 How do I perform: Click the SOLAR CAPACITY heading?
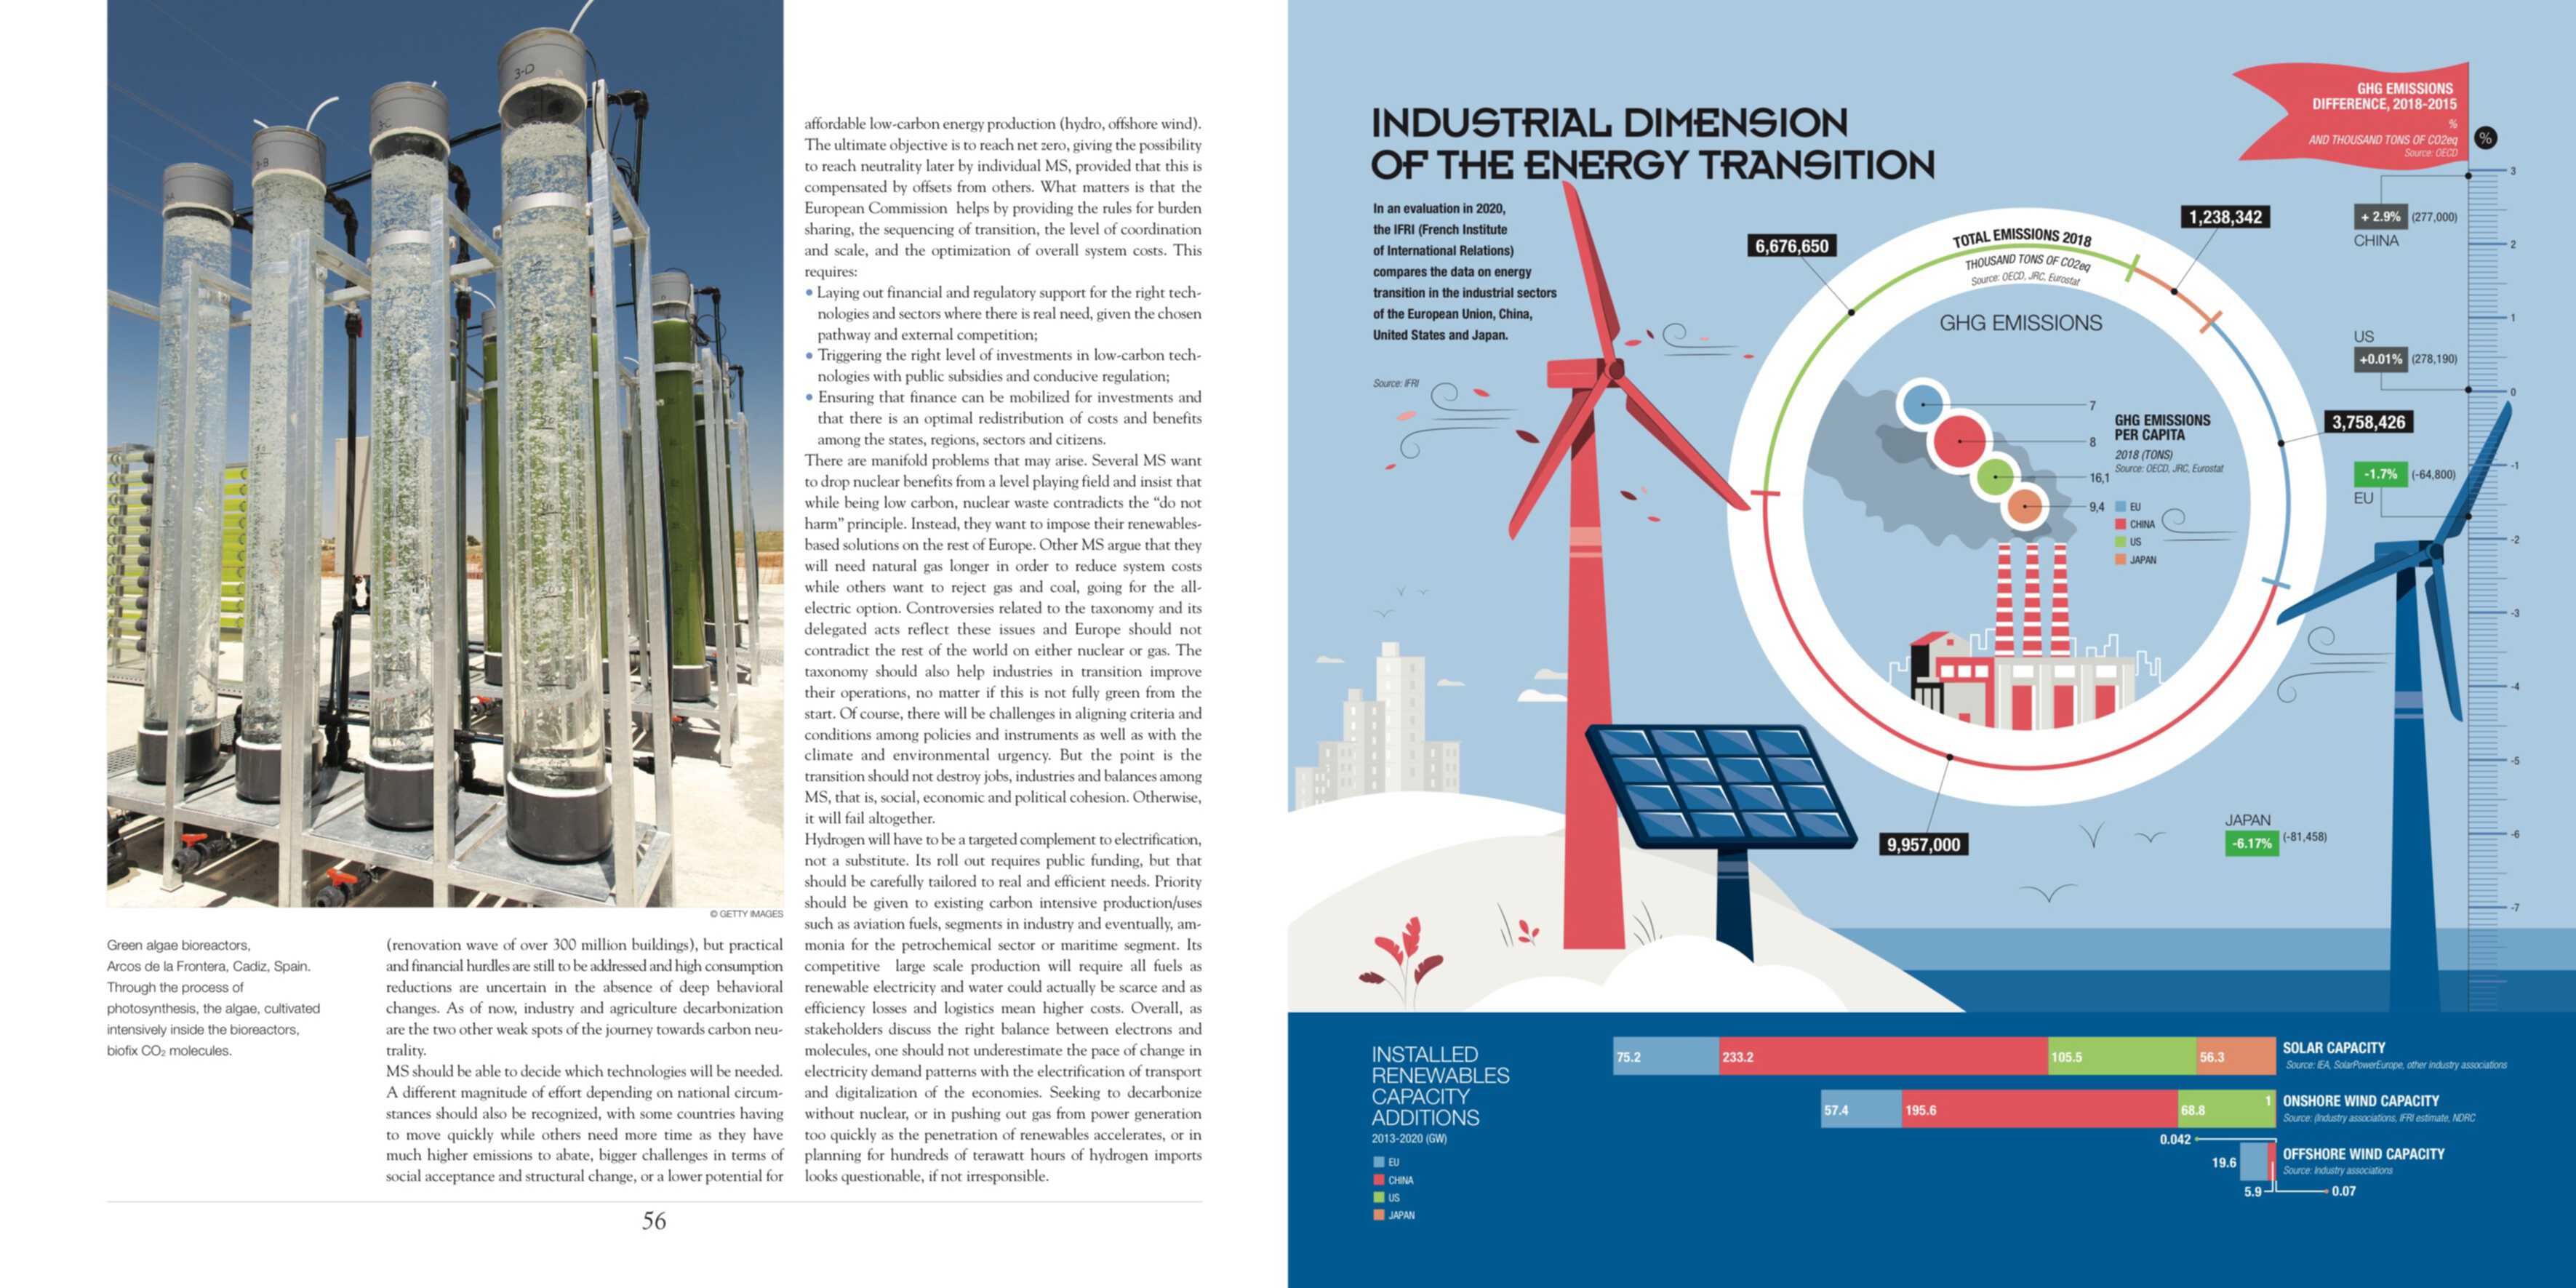click(2333, 1047)
